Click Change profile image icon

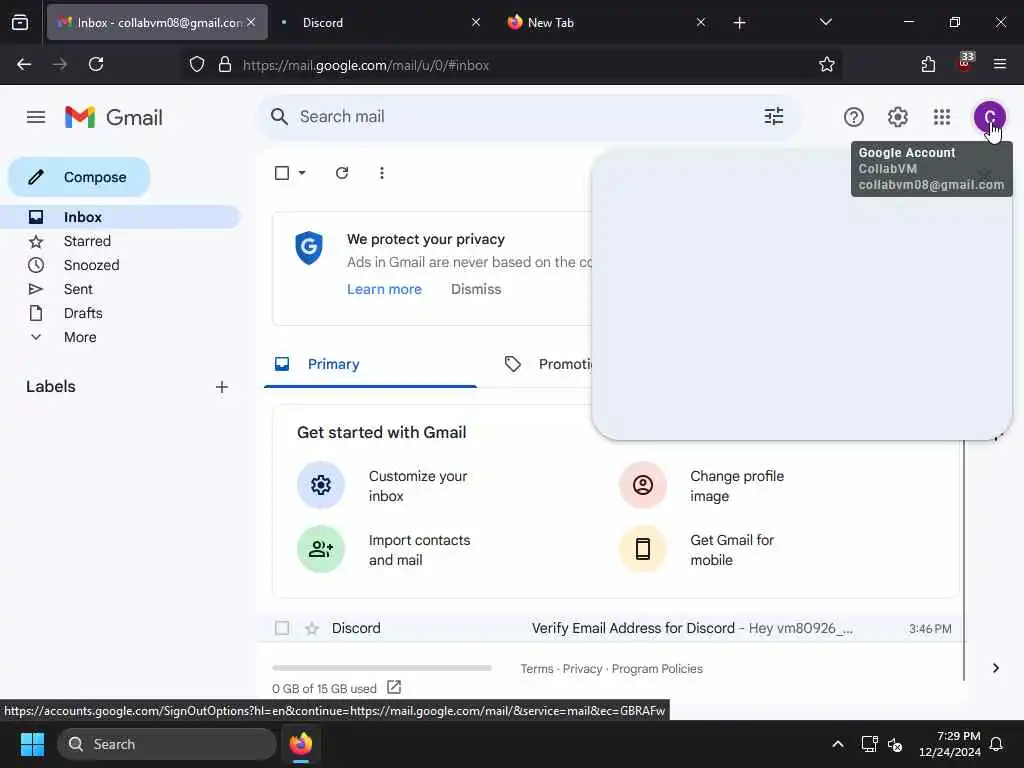tap(643, 485)
